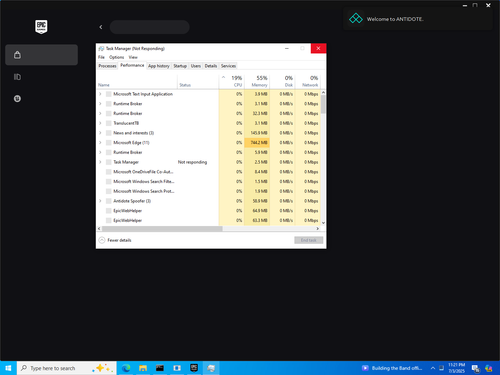Open the Building the Band news widget
The image size is (500, 375).
point(392,368)
